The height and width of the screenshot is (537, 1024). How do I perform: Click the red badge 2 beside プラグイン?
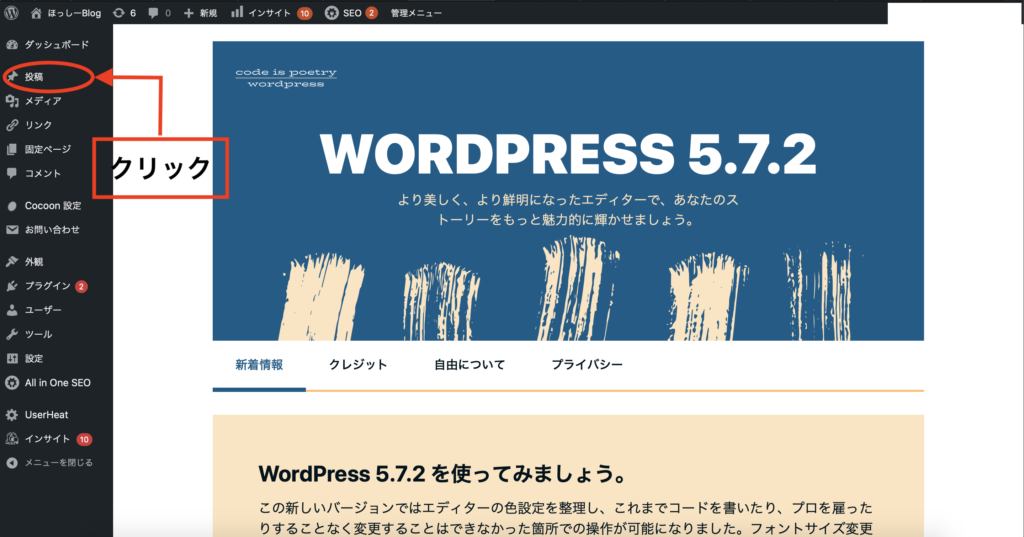(x=81, y=287)
